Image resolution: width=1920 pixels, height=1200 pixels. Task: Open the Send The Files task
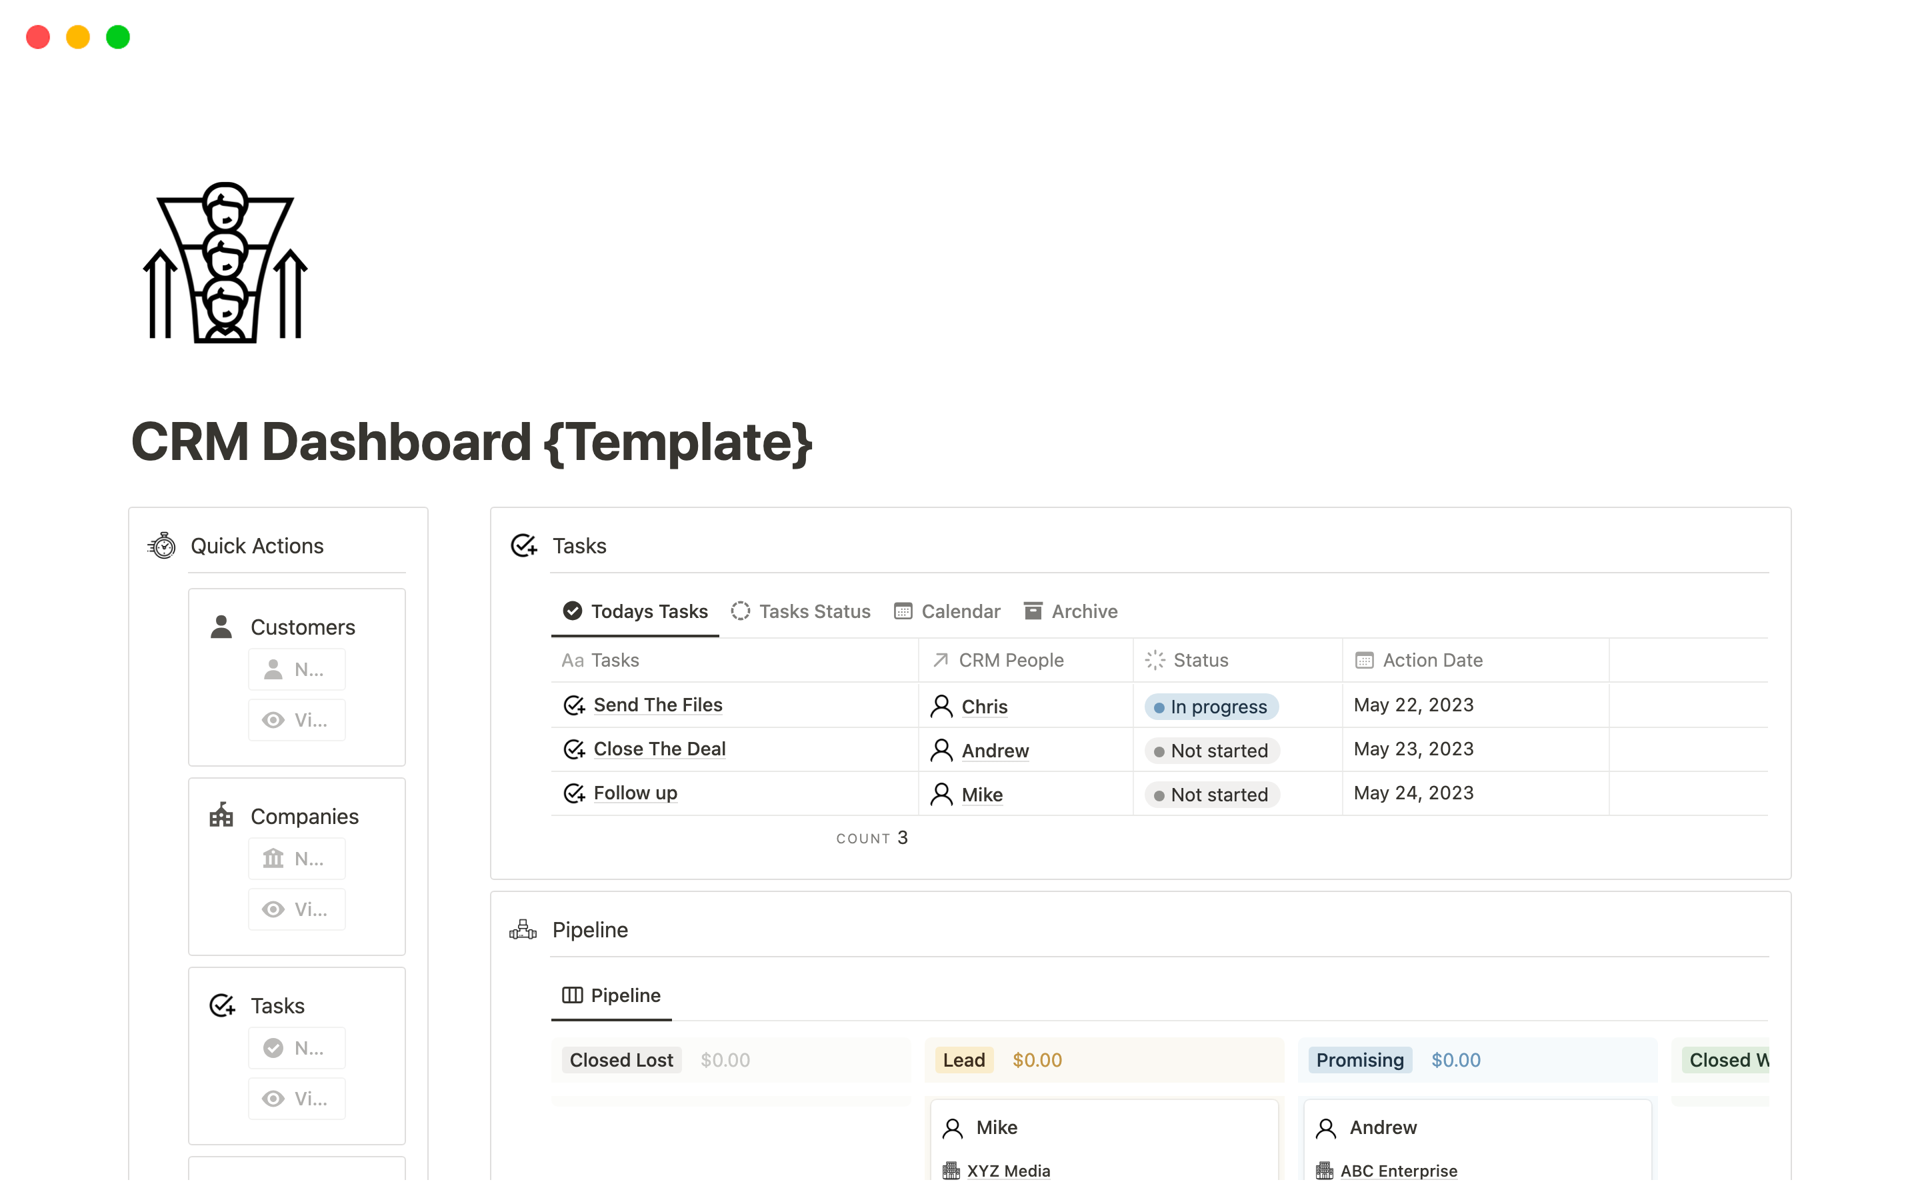[x=657, y=705]
